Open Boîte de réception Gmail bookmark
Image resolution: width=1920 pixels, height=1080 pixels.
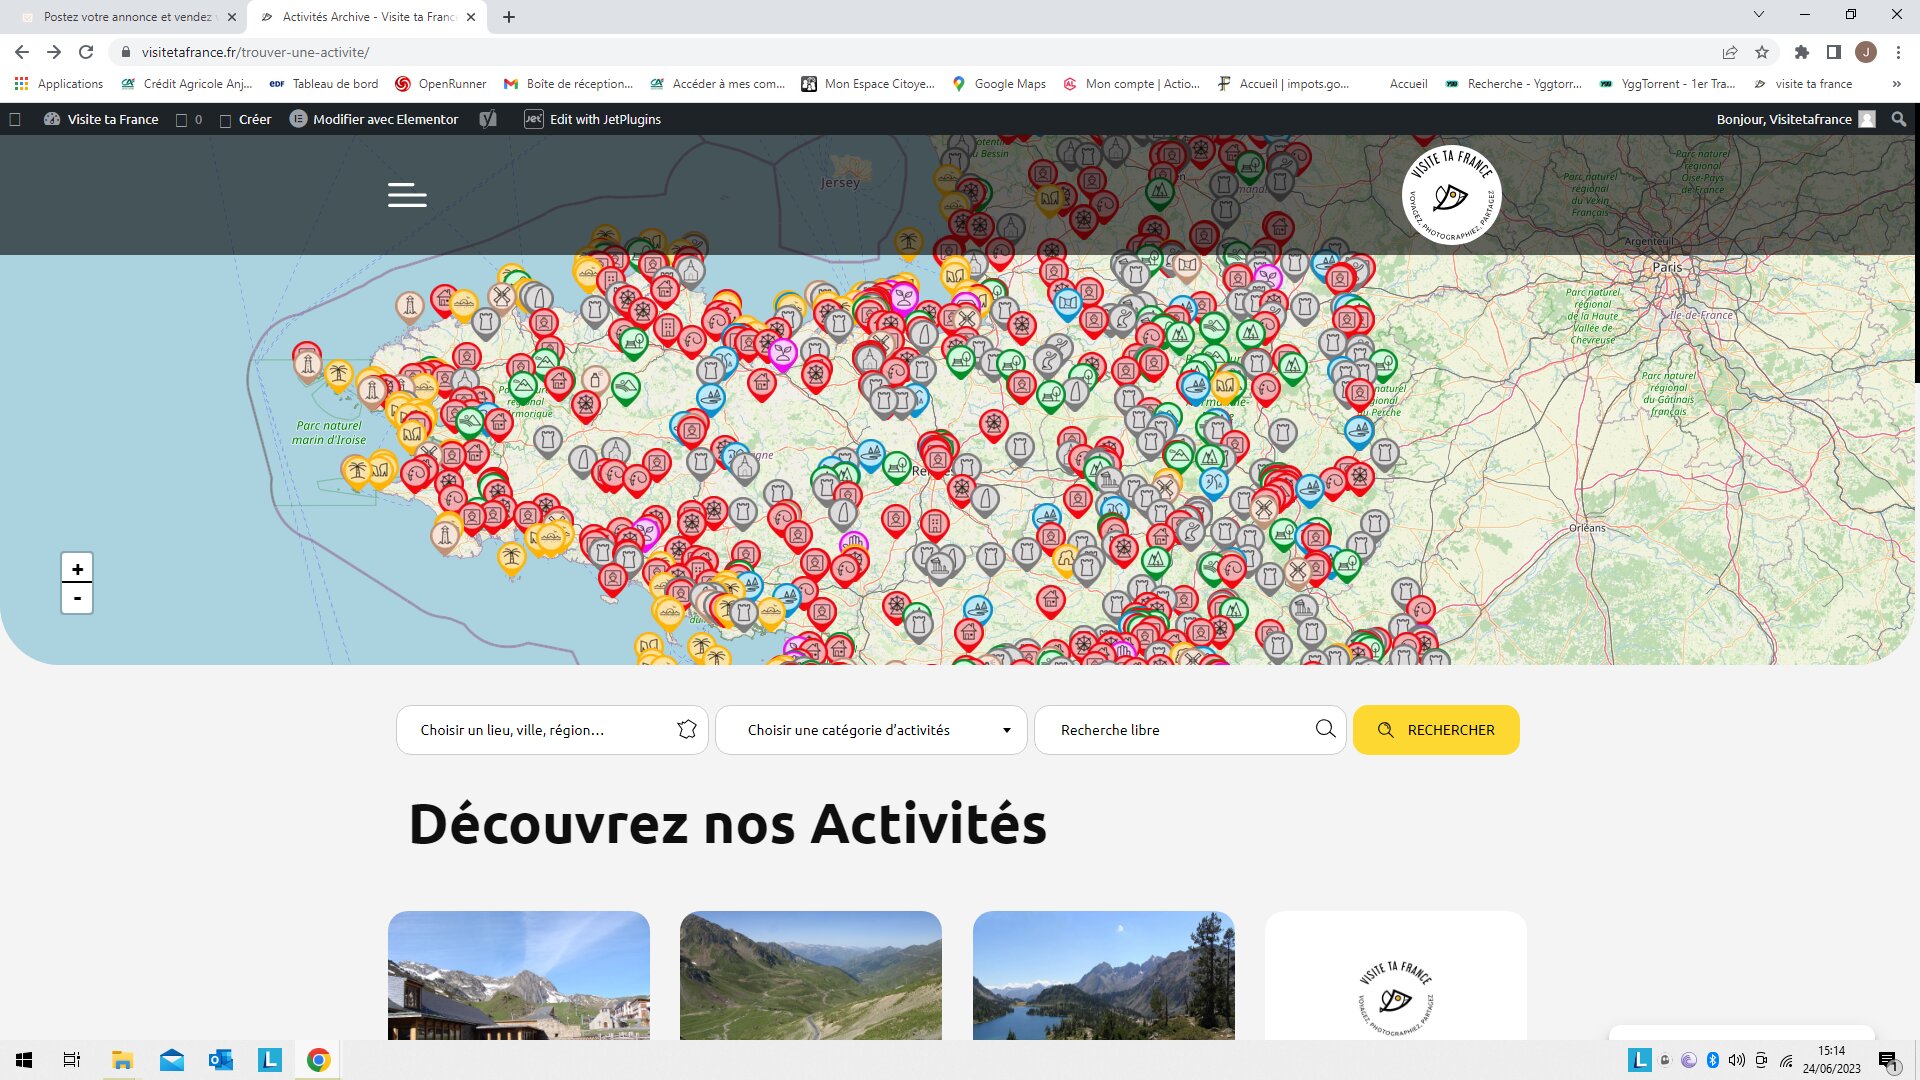coord(568,84)
